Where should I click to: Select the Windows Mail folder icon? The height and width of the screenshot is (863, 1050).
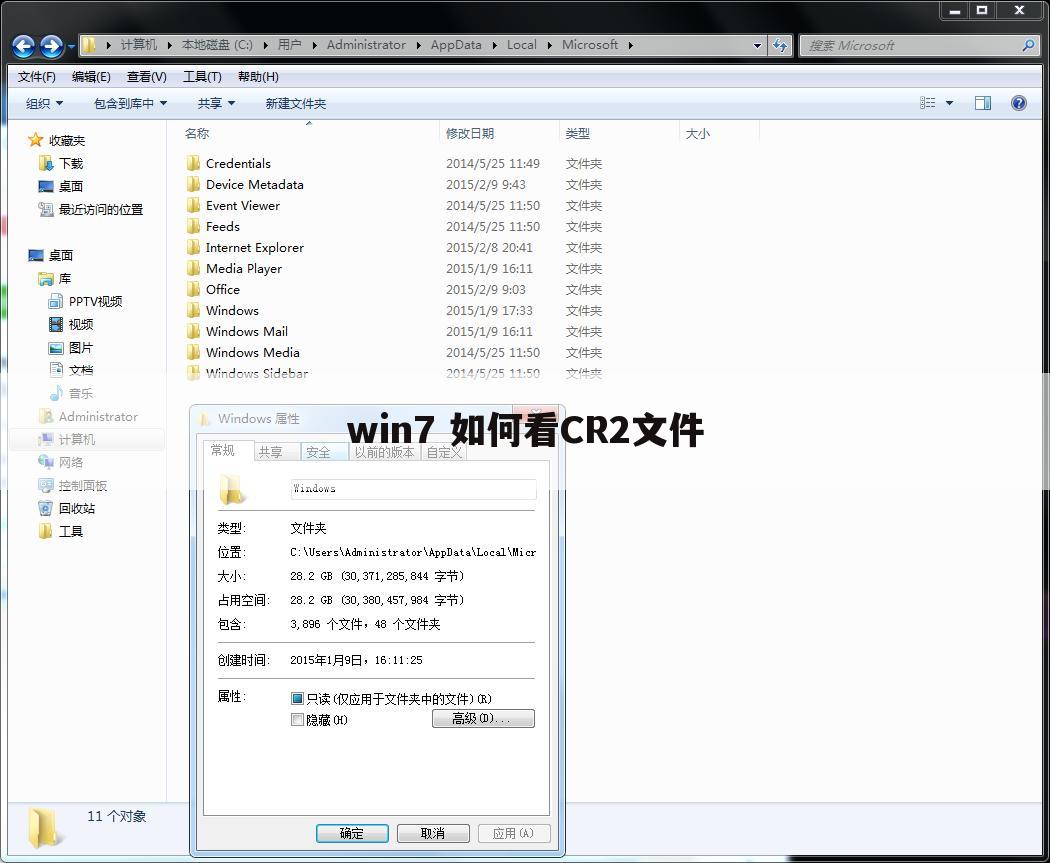[x=194, y=331]
